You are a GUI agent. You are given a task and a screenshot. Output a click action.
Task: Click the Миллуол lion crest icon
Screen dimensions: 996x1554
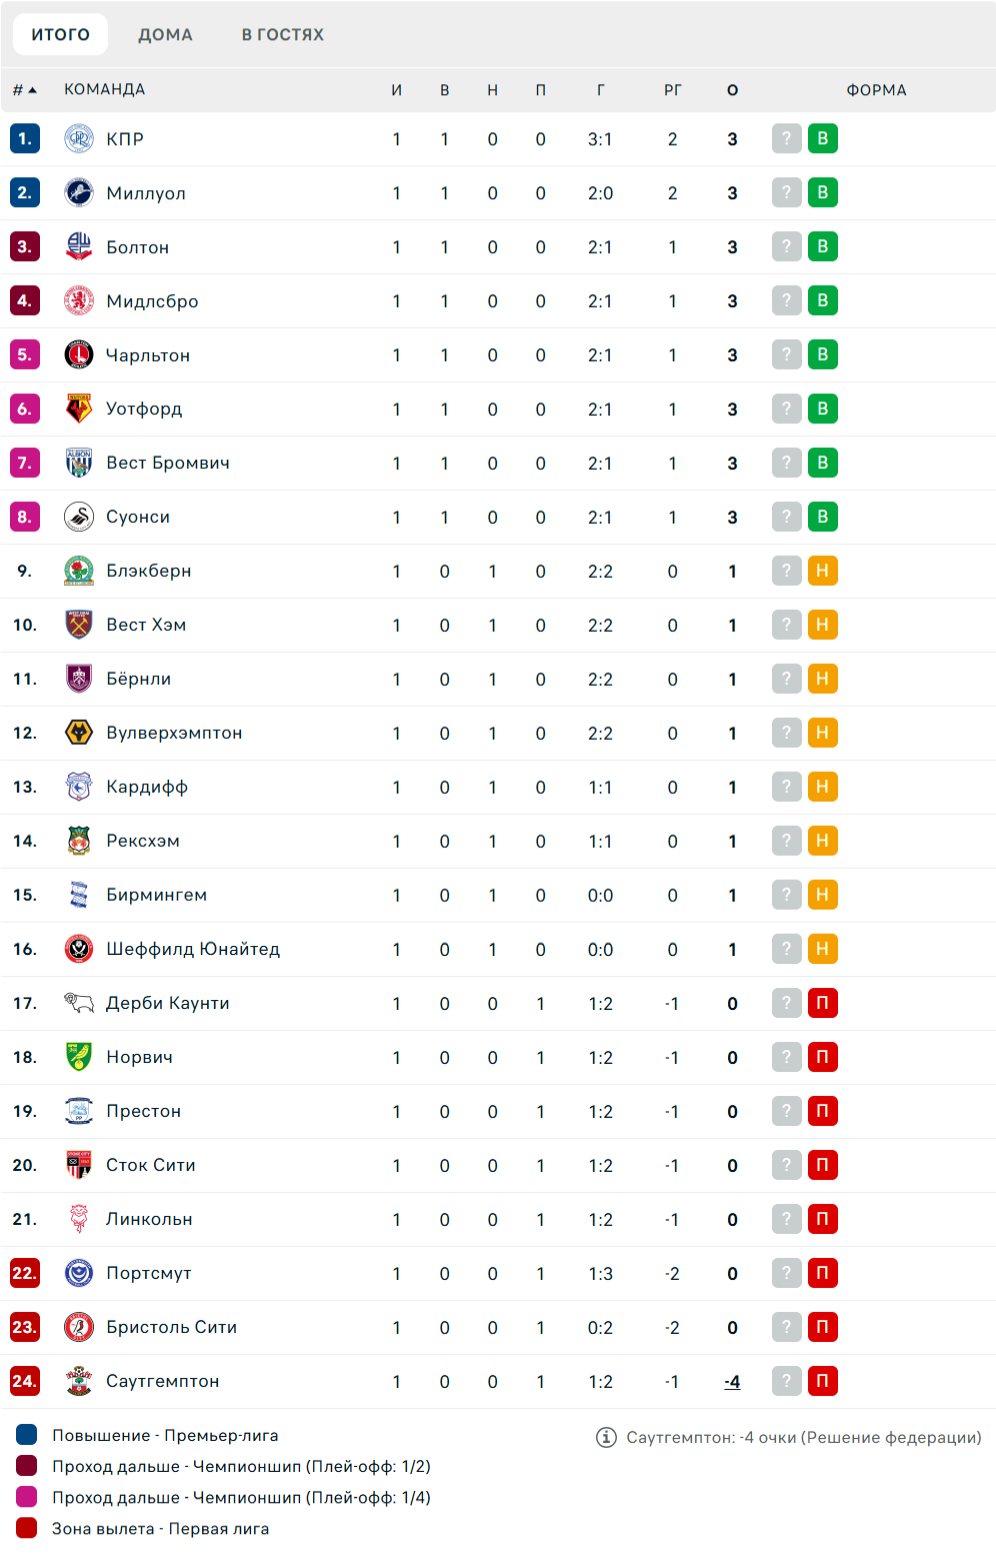(79, 193)
